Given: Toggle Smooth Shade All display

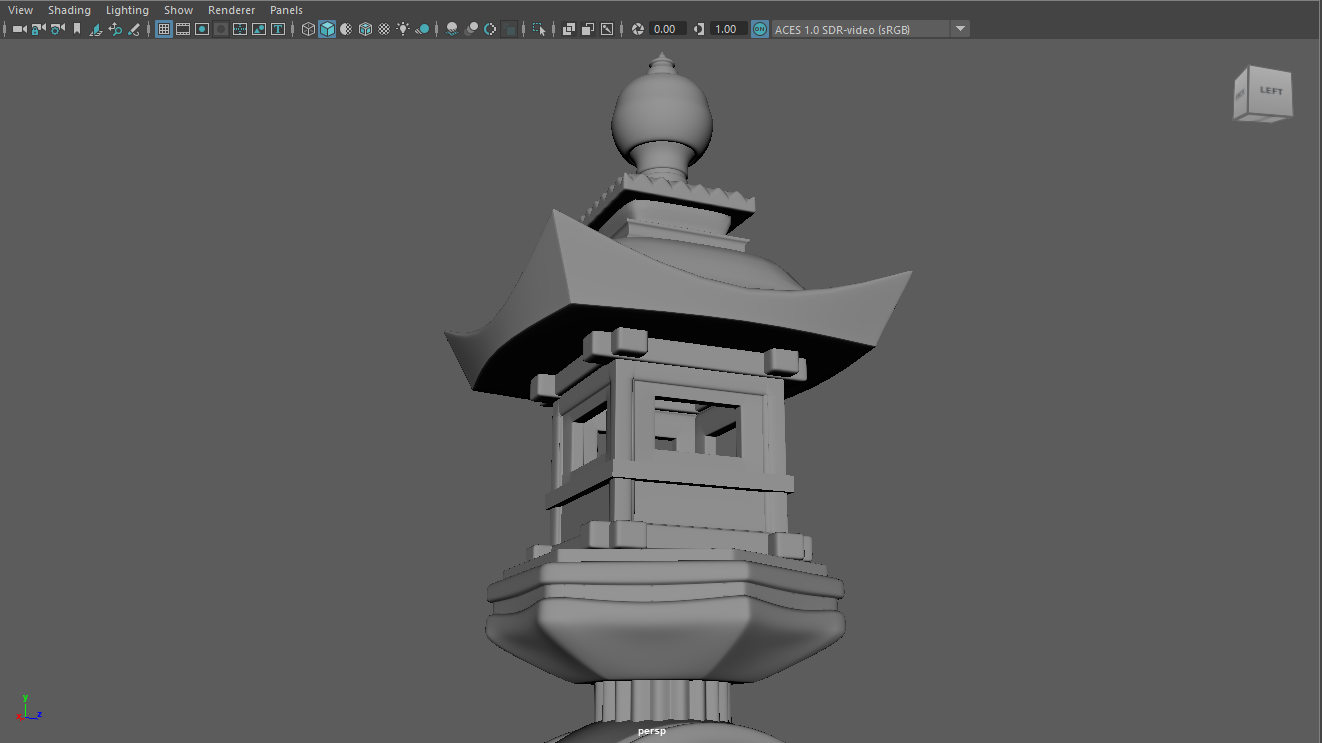Looking at the screenshot, I should [x=327, y=29].
